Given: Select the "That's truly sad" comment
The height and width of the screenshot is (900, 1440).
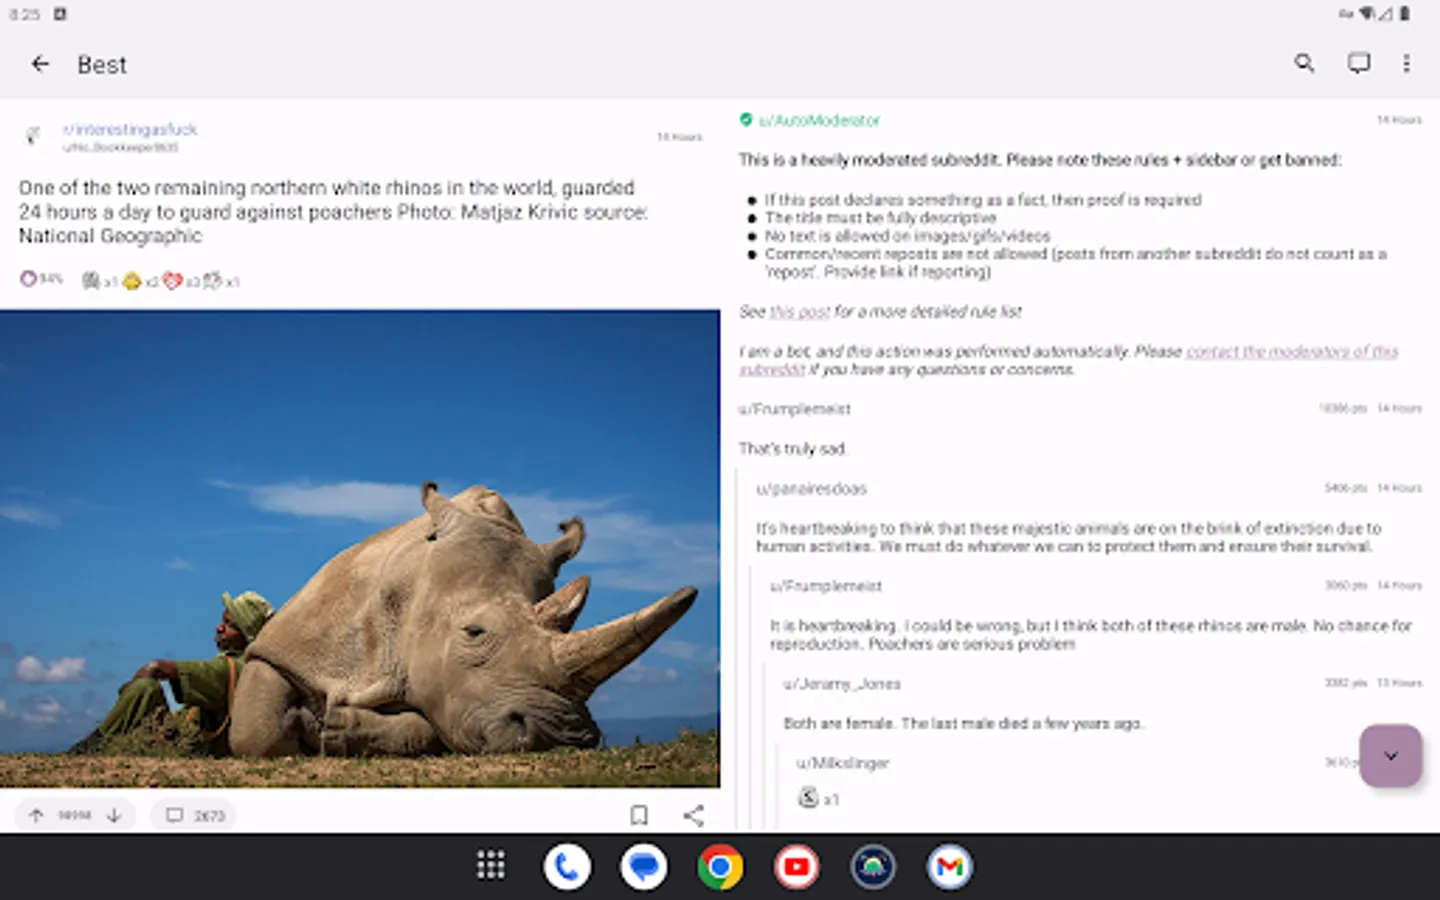Looking at the screenshot, I should [x=793, y=449].
